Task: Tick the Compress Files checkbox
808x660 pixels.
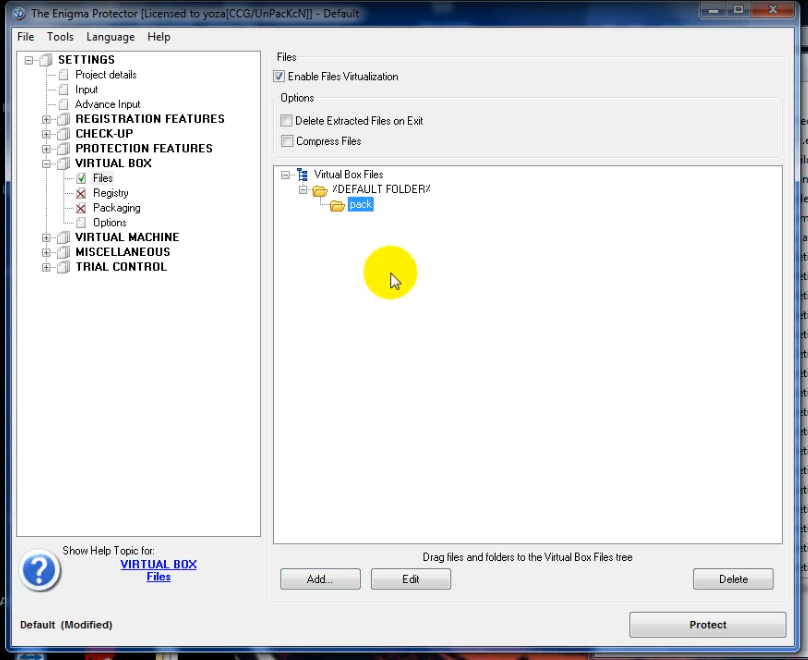Action: point(287,141)
